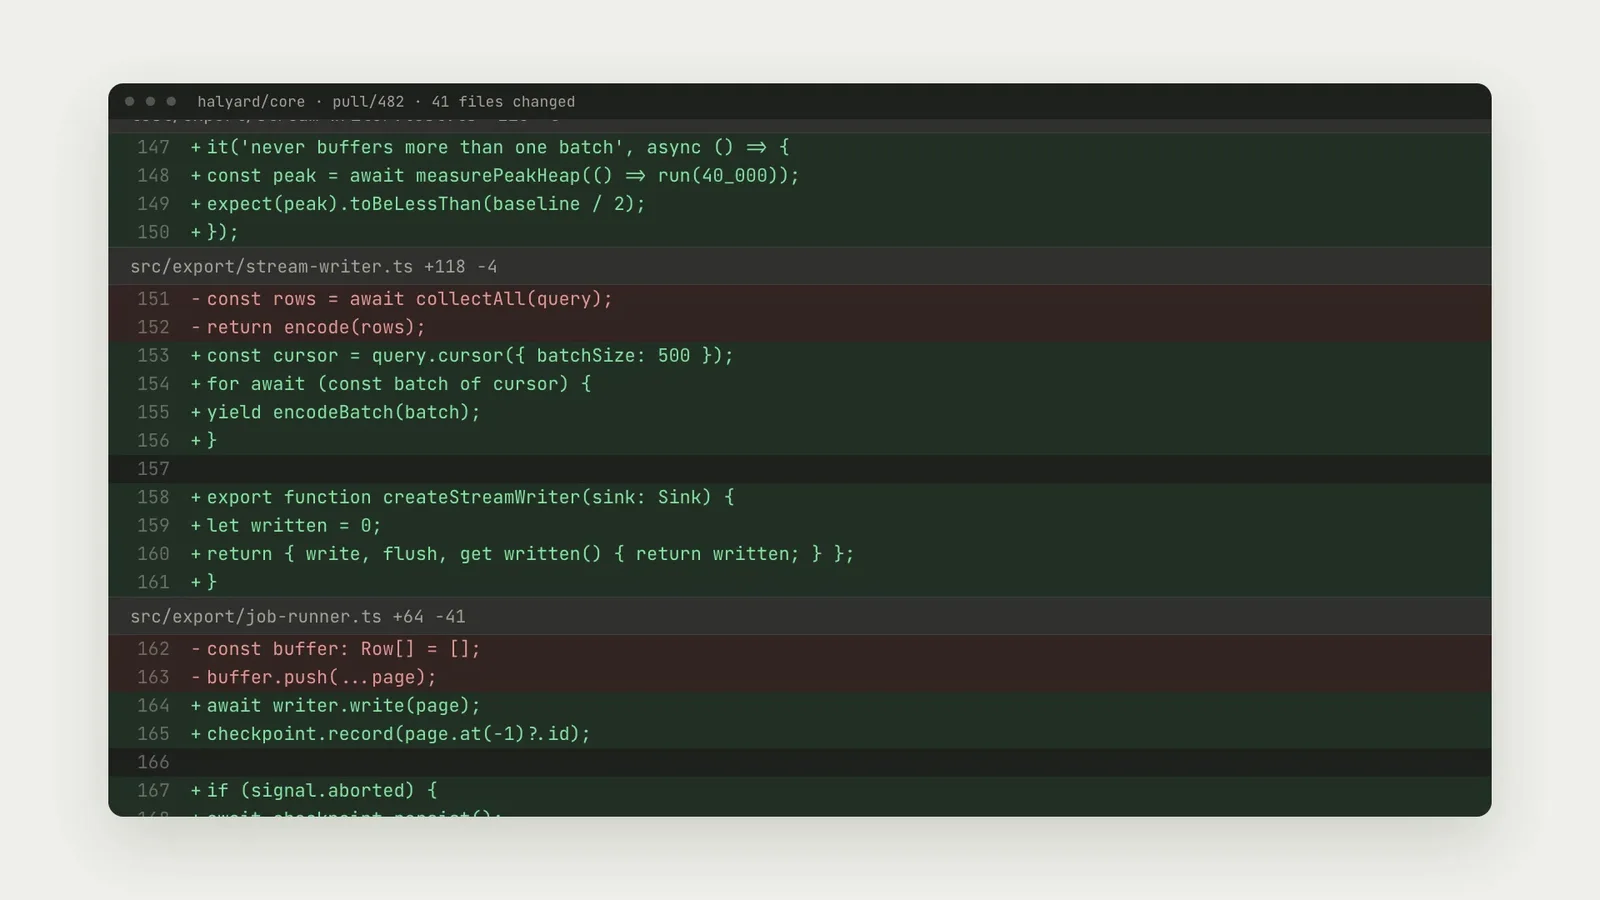Click the checkpoint.record code line
This screenshot has height=900, width=1600.
[800, 734]
